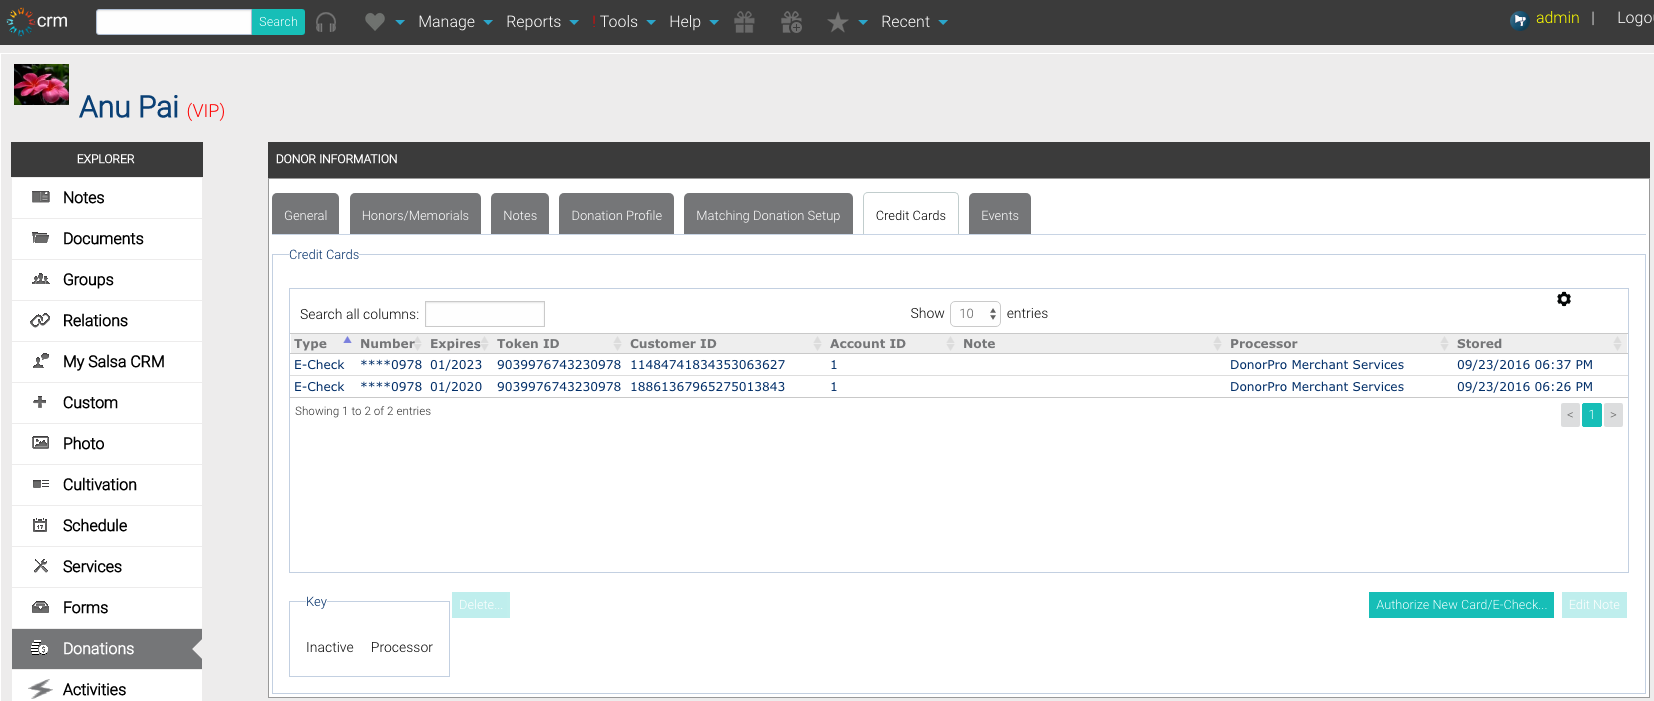This screenshot has width=1654, height=701.
Task: Change the Show entries count dropdown
Action: [x=975, y=314]
